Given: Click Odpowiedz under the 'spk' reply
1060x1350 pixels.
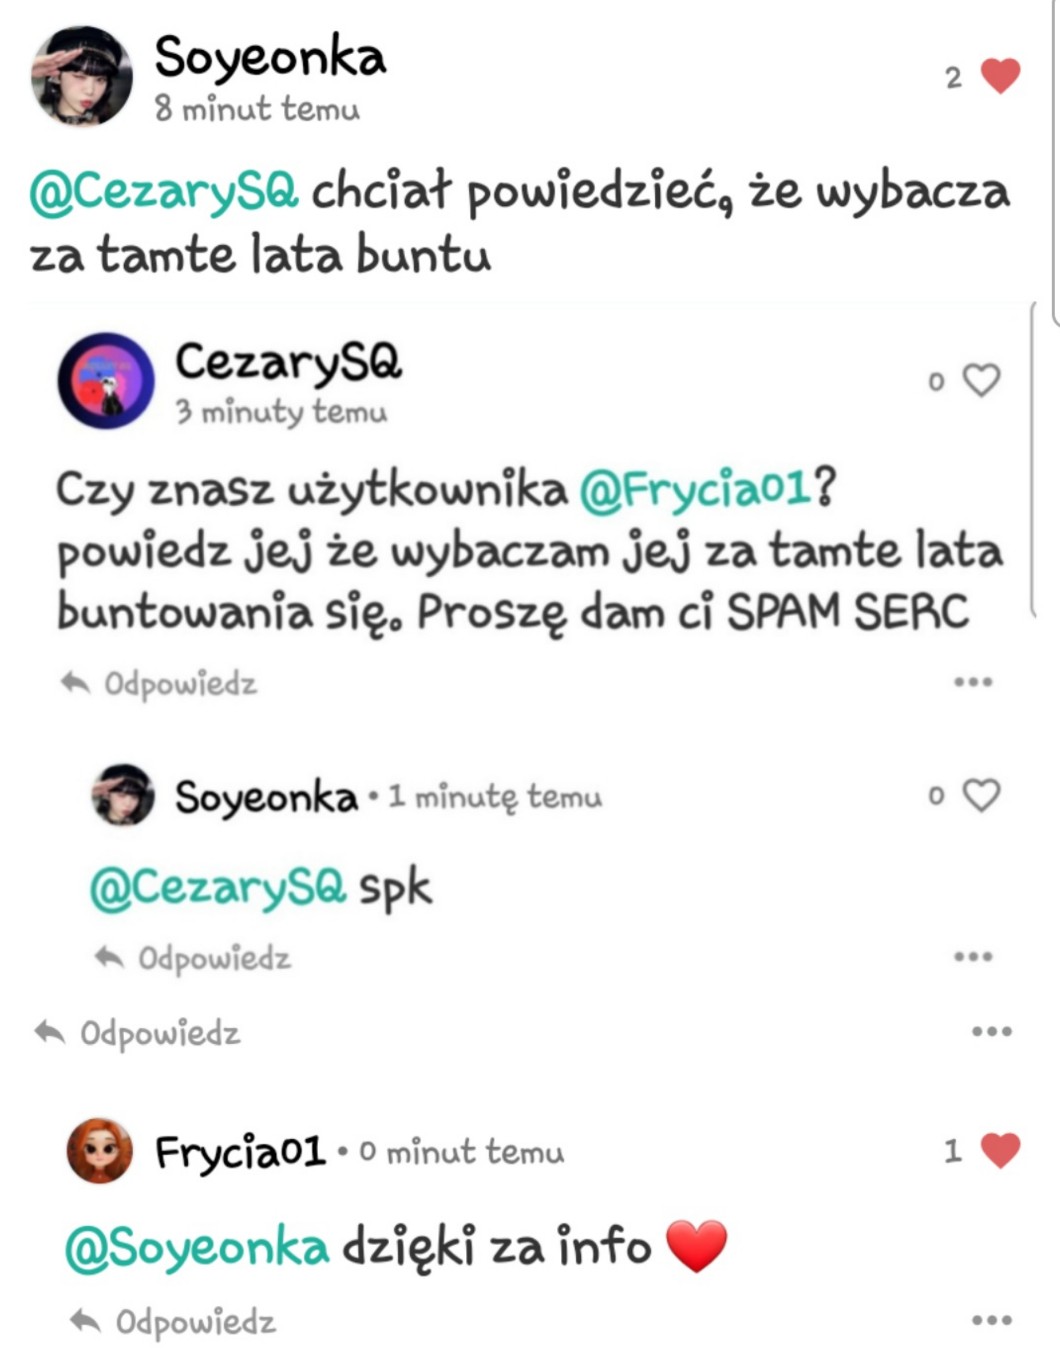Looking at the screenshot, I should pyautogui.click(x=192, y=958).
